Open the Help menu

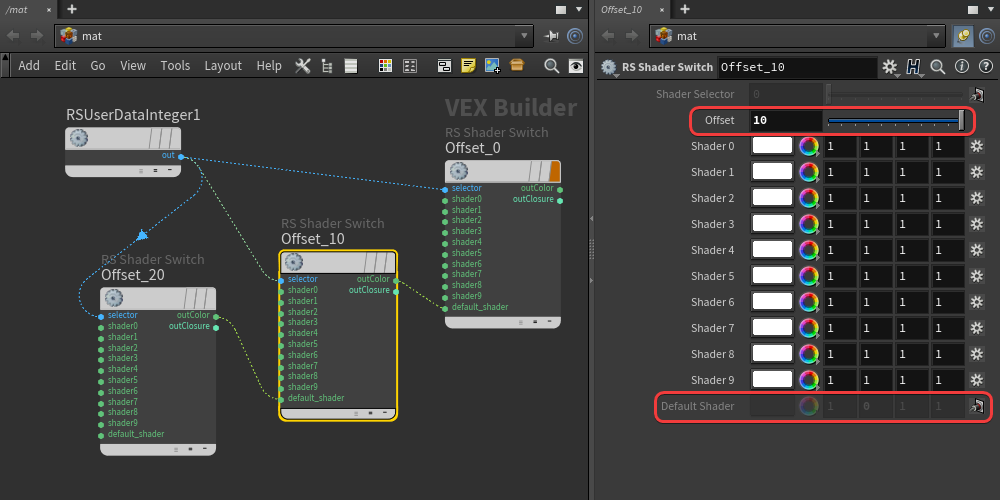(268, 66)
